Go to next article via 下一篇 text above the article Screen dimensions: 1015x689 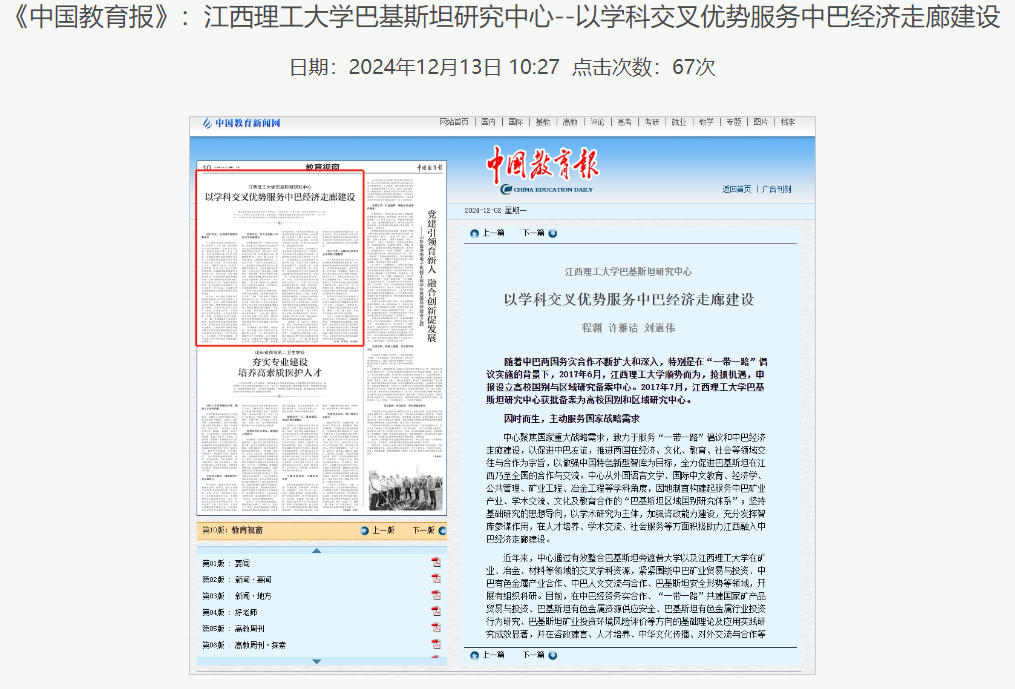533,232
